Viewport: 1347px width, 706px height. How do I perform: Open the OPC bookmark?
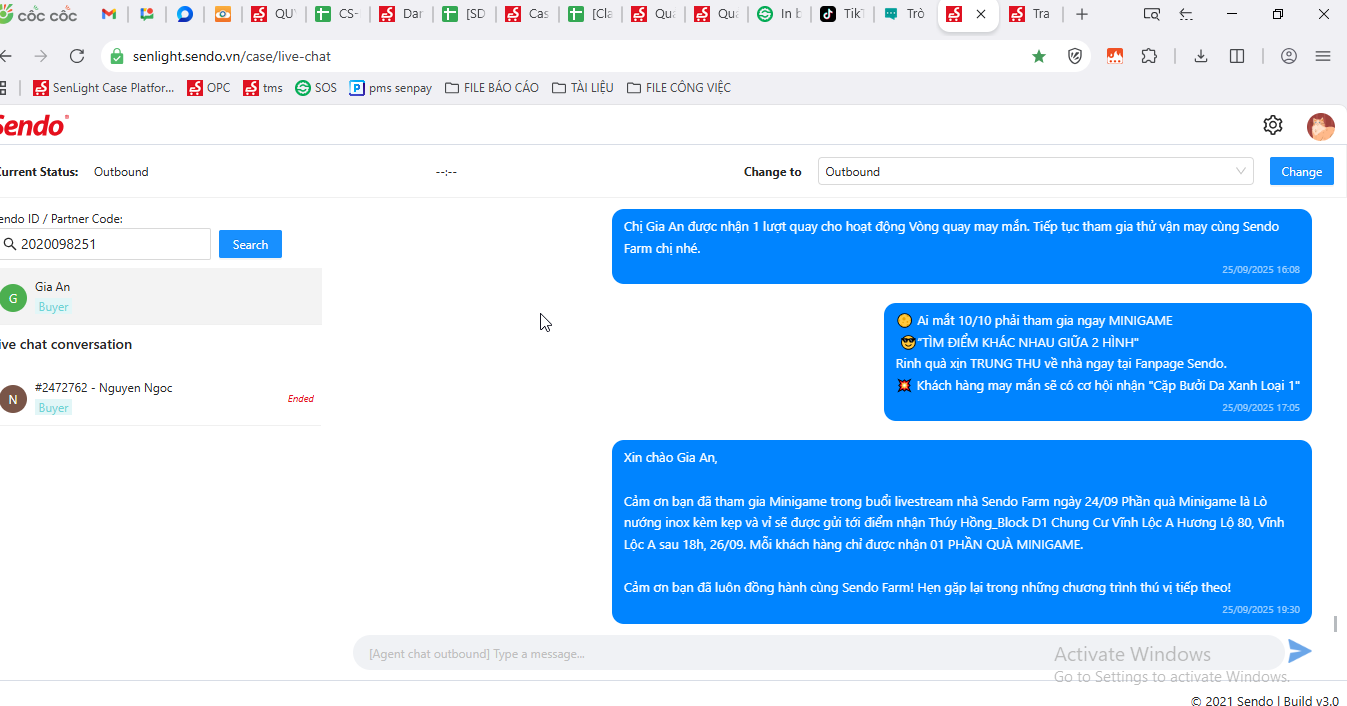(209, 88)
